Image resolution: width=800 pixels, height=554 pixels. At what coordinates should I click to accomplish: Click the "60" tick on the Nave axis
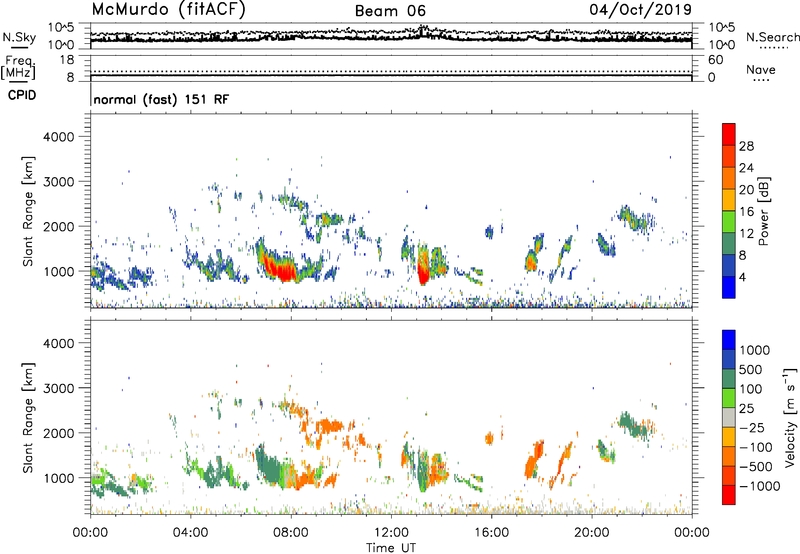715,60
